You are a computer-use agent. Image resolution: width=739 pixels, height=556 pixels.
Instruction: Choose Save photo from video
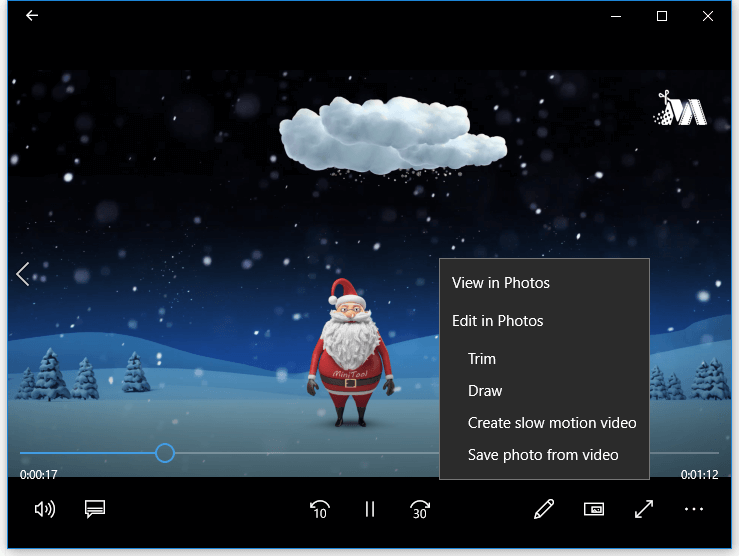[544, 455]
